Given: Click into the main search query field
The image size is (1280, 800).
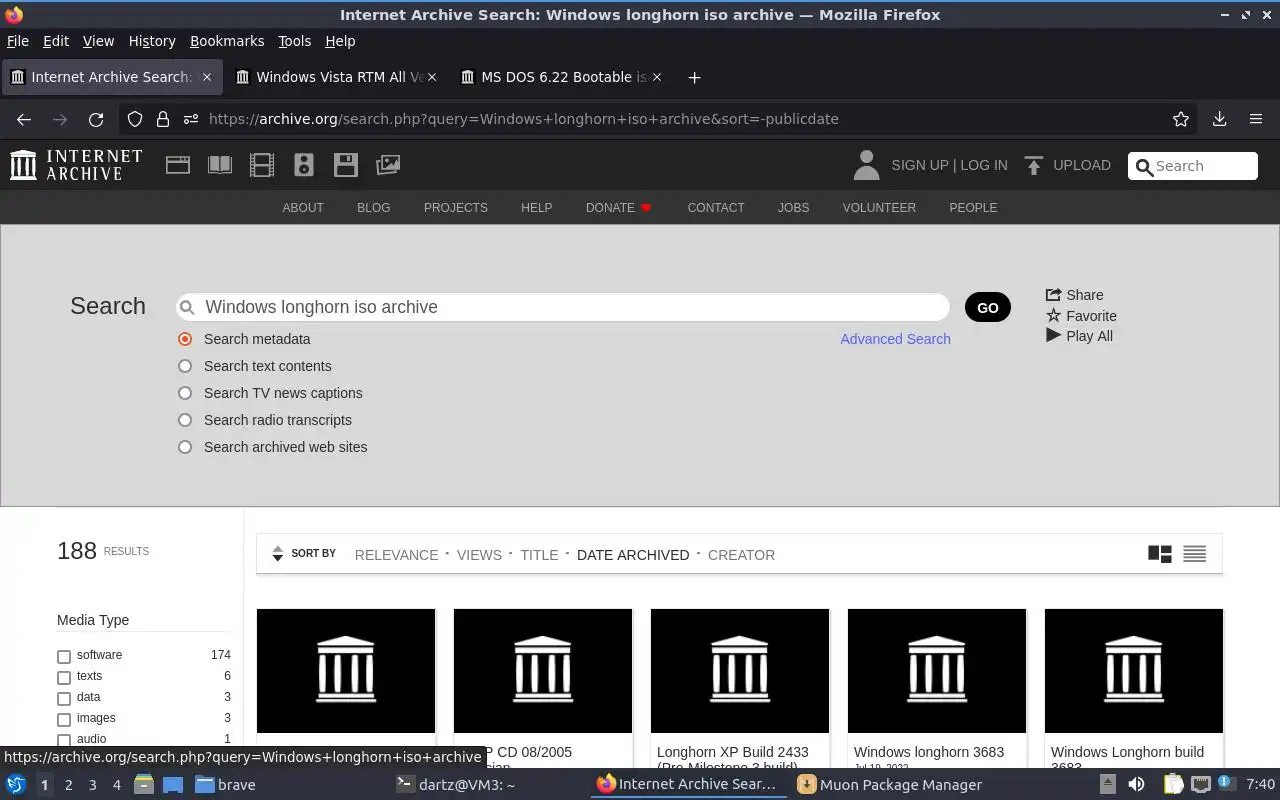Looking at the screenshot, I should pyautogui.click(x=563, y=307).
